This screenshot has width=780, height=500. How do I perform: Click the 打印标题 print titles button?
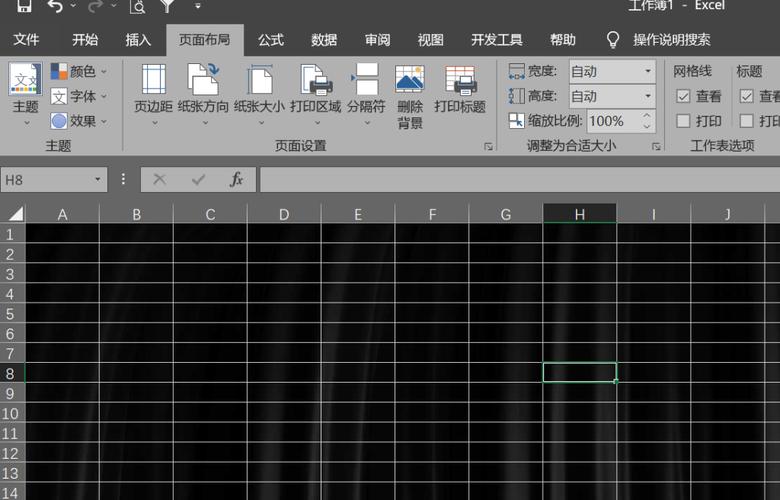(460, 89)
